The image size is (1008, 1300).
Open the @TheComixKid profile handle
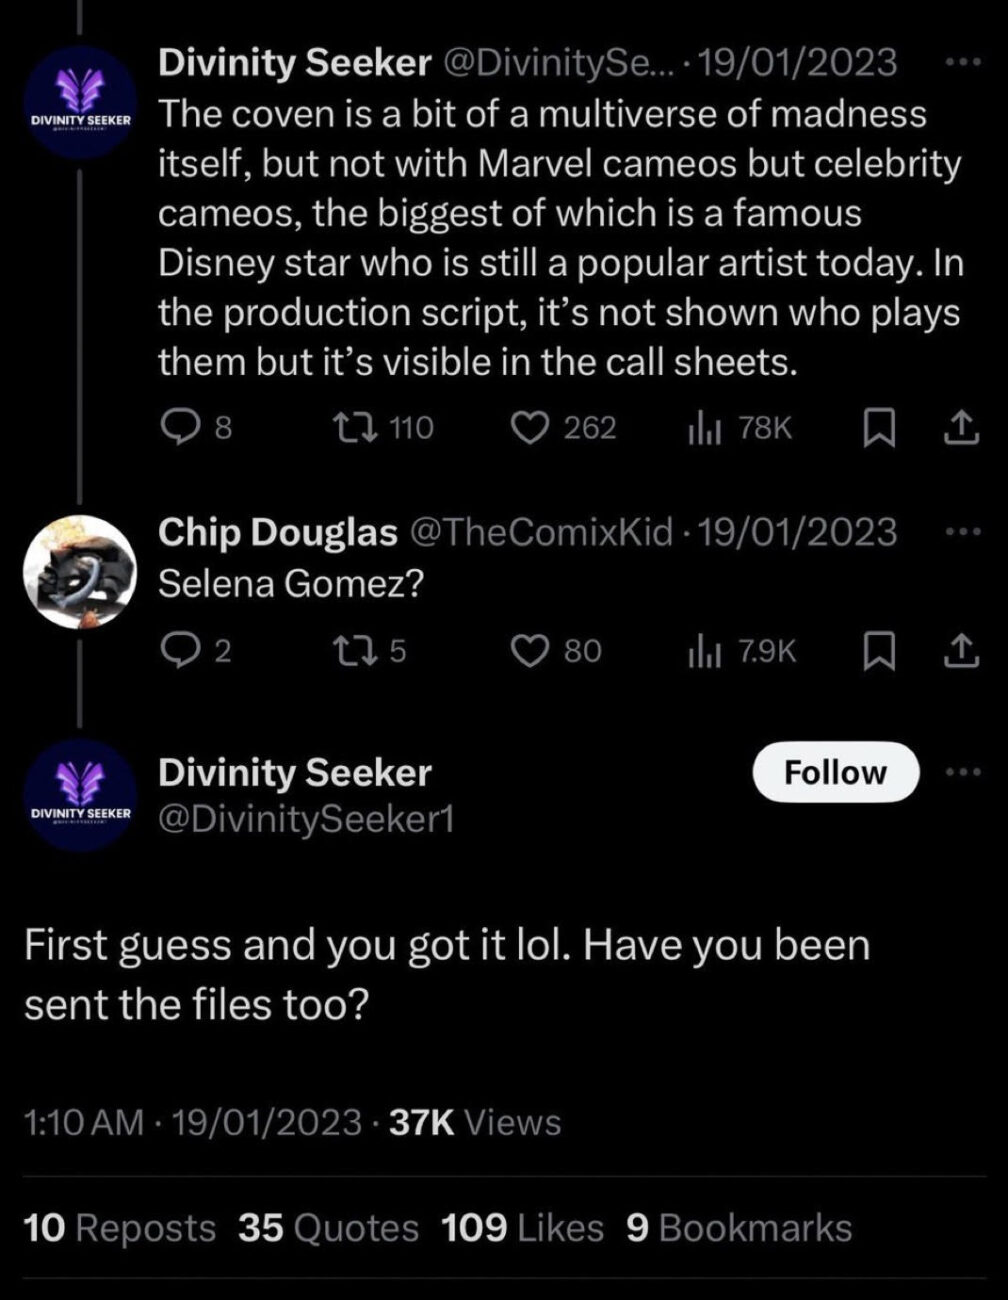point(540,532)
